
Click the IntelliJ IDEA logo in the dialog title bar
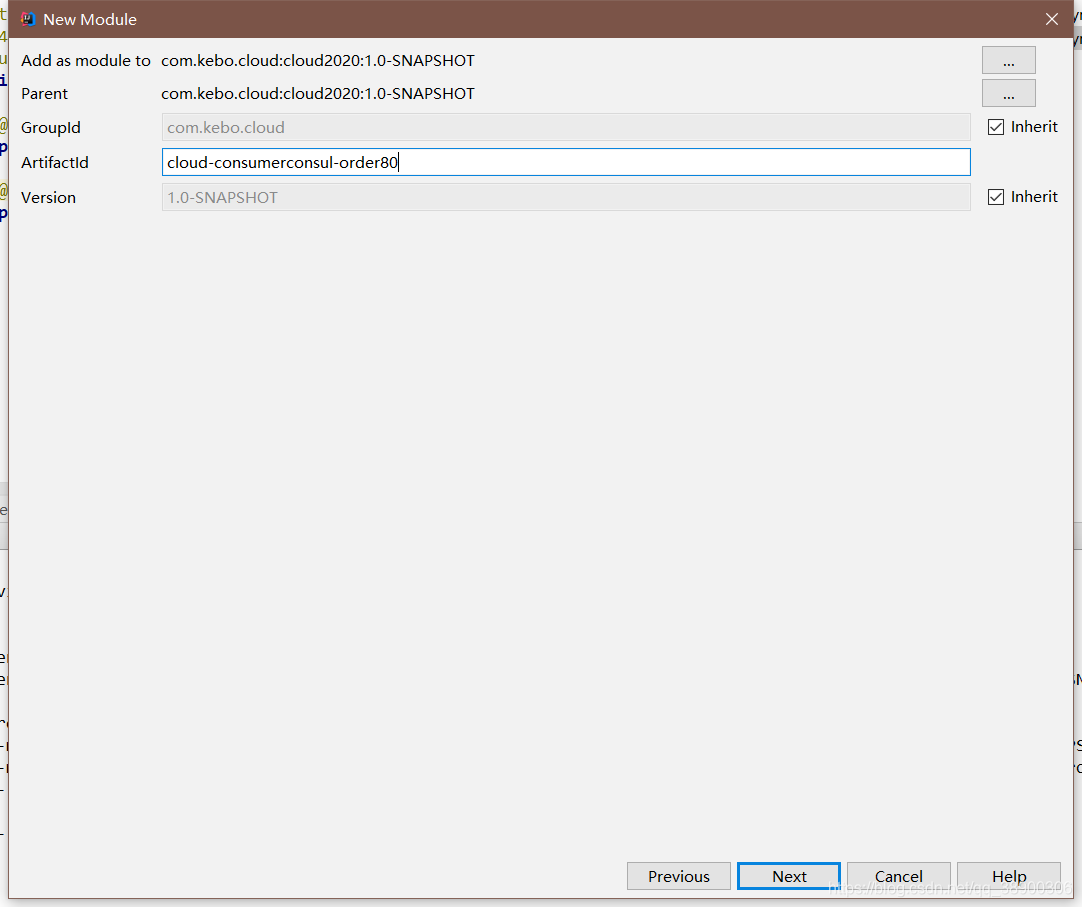[29, 18]
